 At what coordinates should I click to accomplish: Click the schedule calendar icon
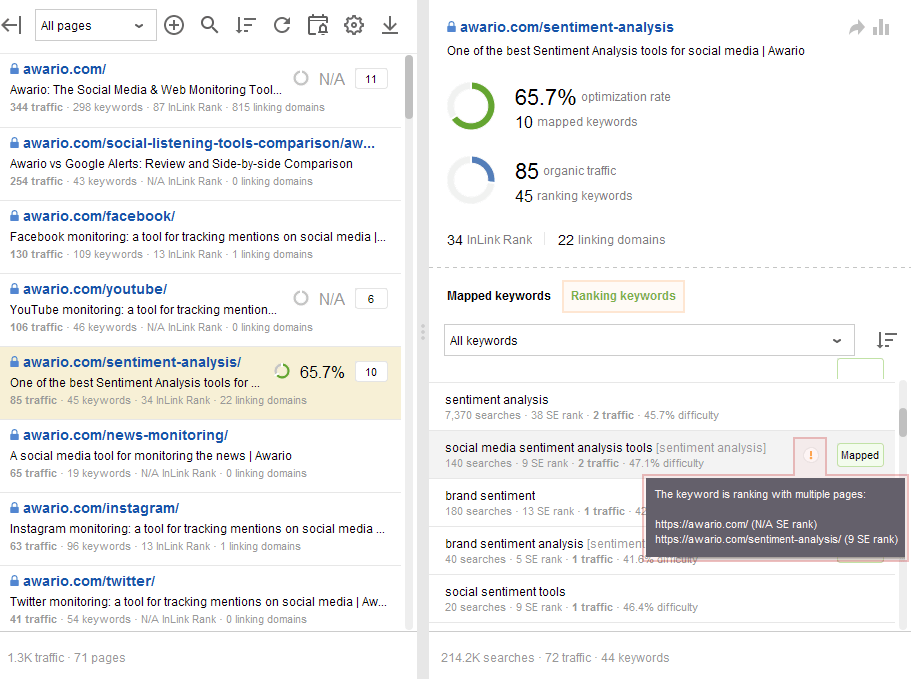click(x=318, y=25)
